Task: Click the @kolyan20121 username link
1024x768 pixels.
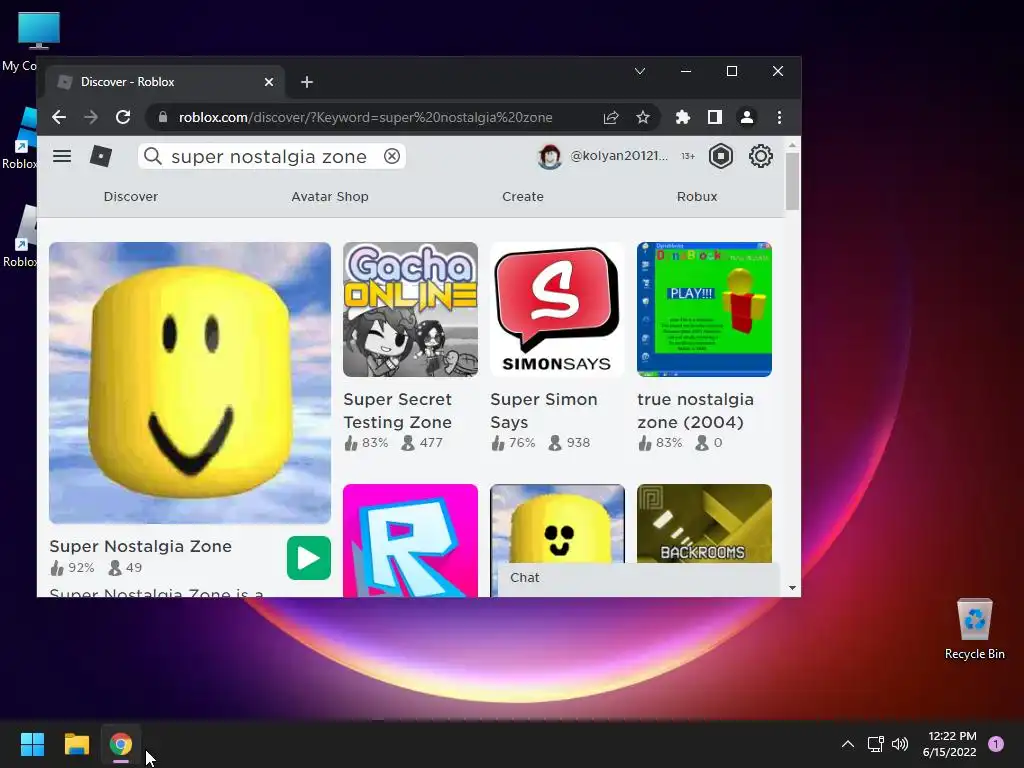Action: coord(619,155)
